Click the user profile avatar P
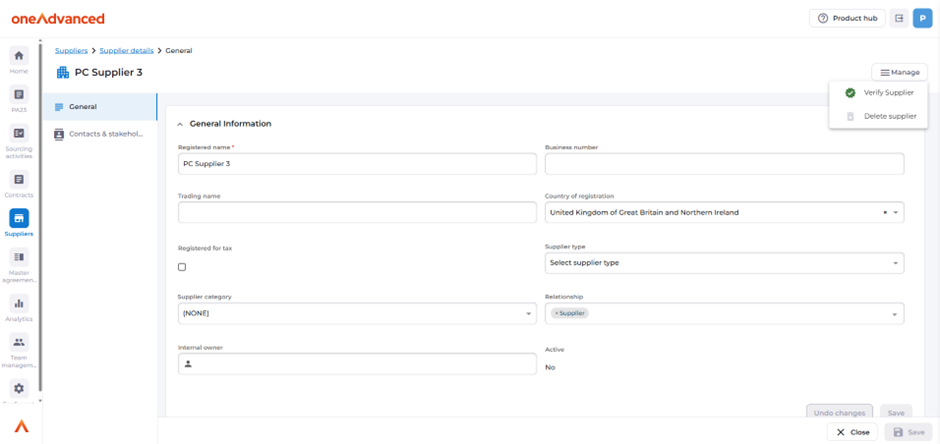940x444 pixels. [921, 18]
